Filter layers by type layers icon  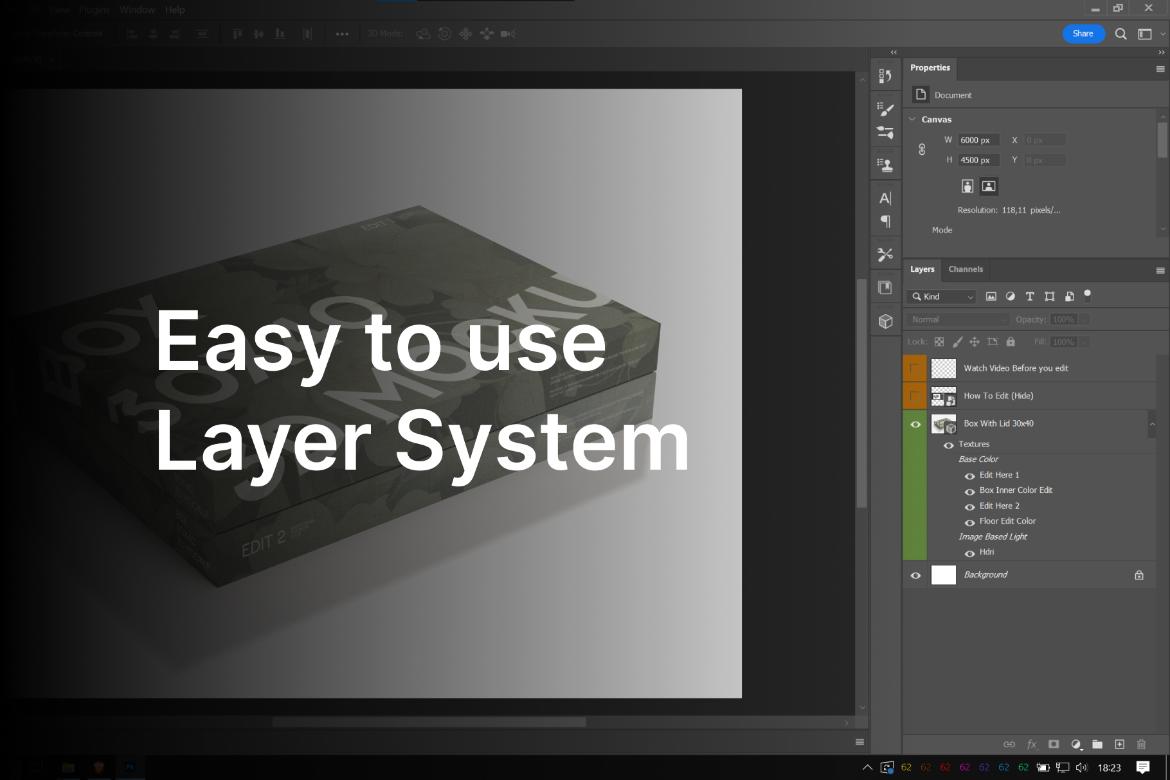(1030, 296)
